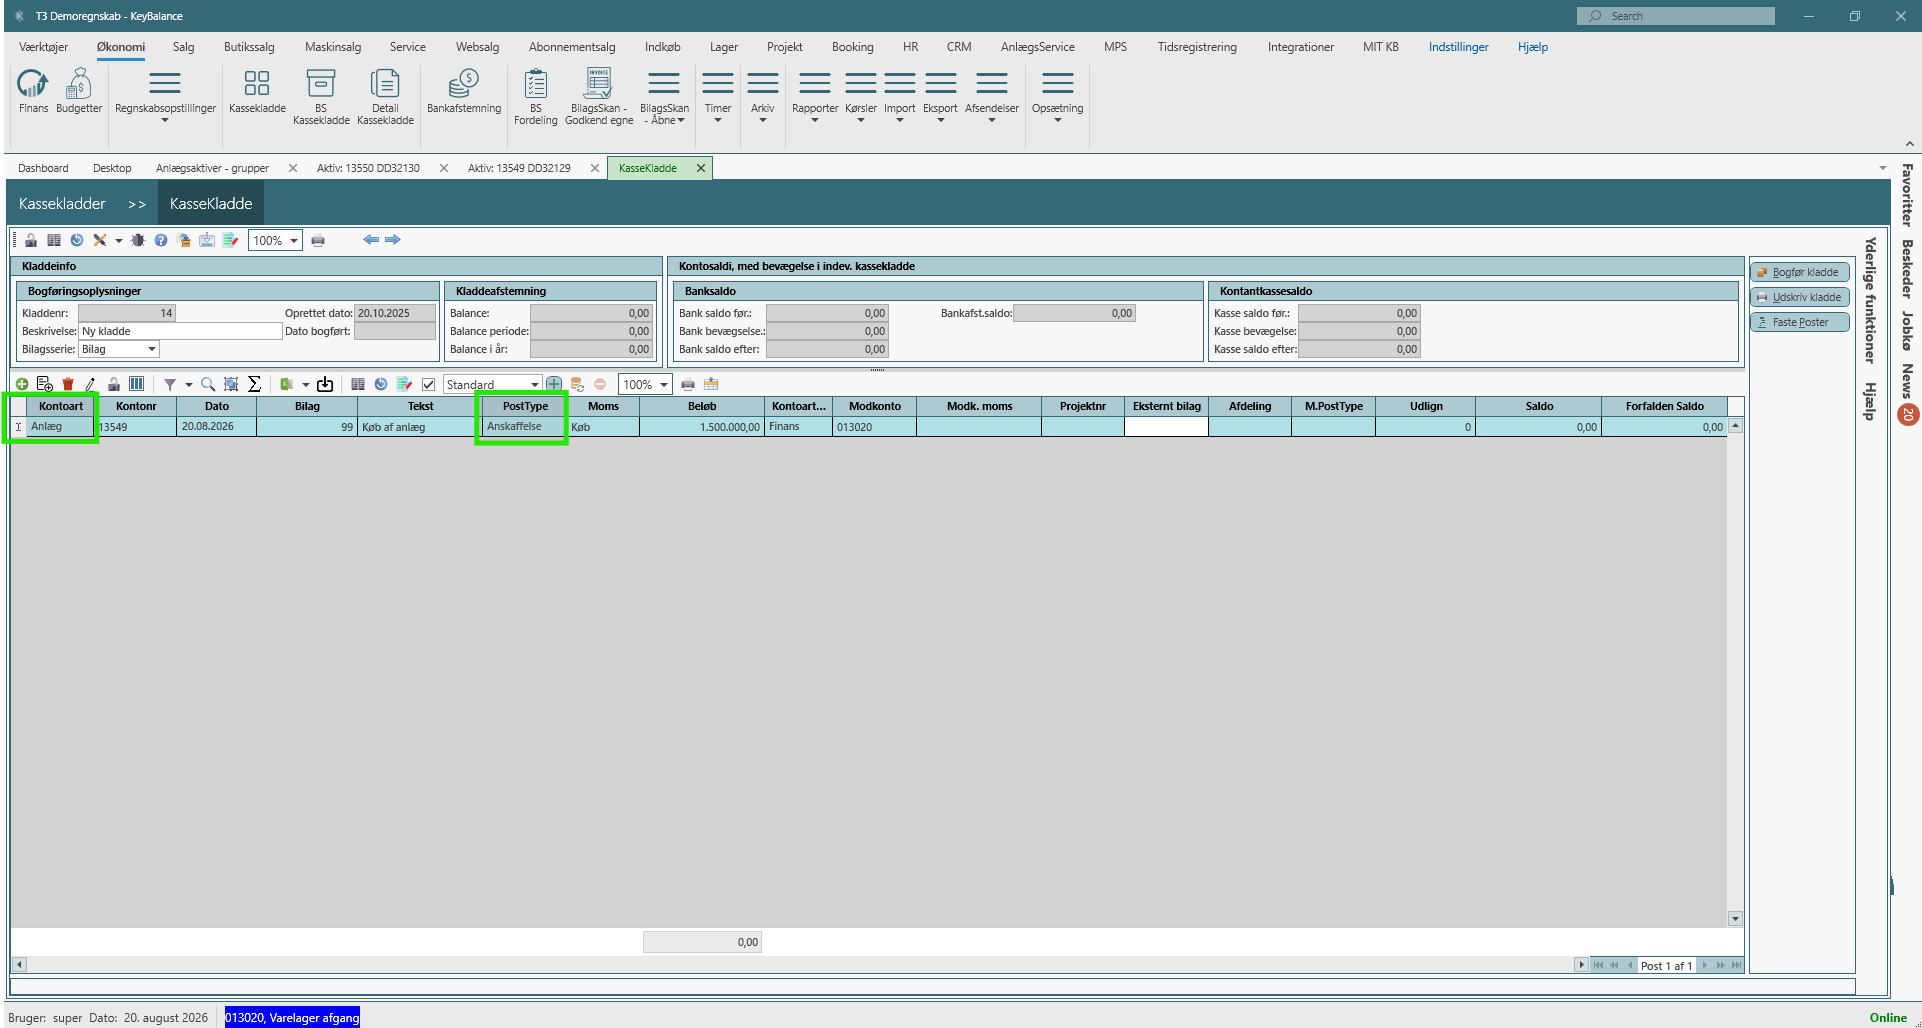Click the filter funnel icon in grid toolbar
The height and width of the screenshot is (1028, 1922).
pos(170,384)
